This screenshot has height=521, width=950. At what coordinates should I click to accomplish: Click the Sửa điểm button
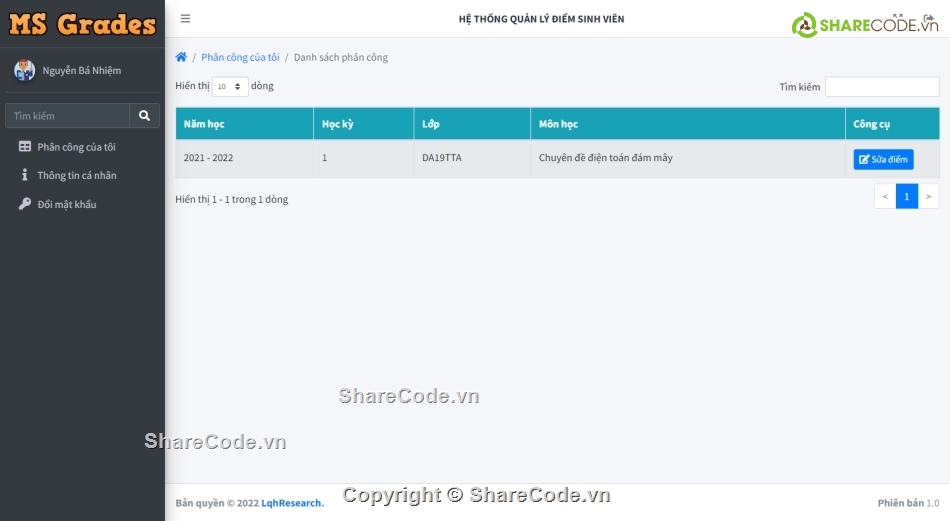point(883,159)
